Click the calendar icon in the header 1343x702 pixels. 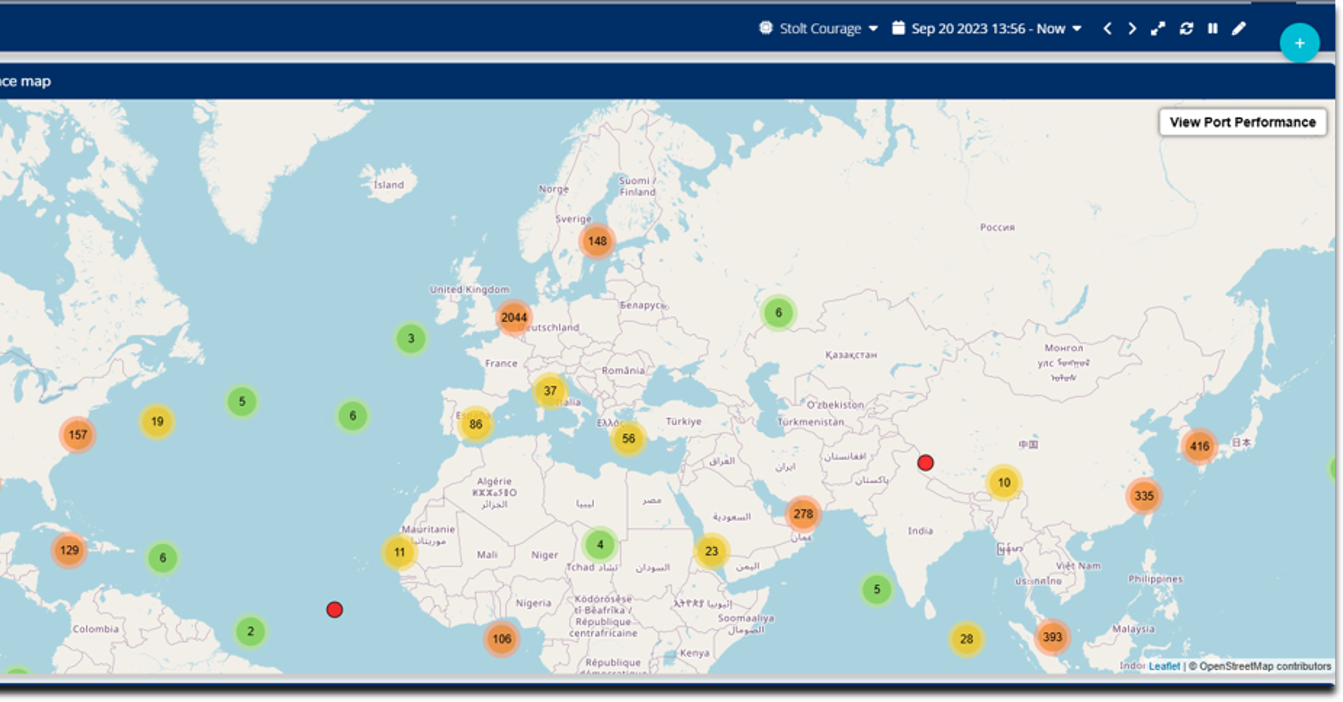pos(898,28)
